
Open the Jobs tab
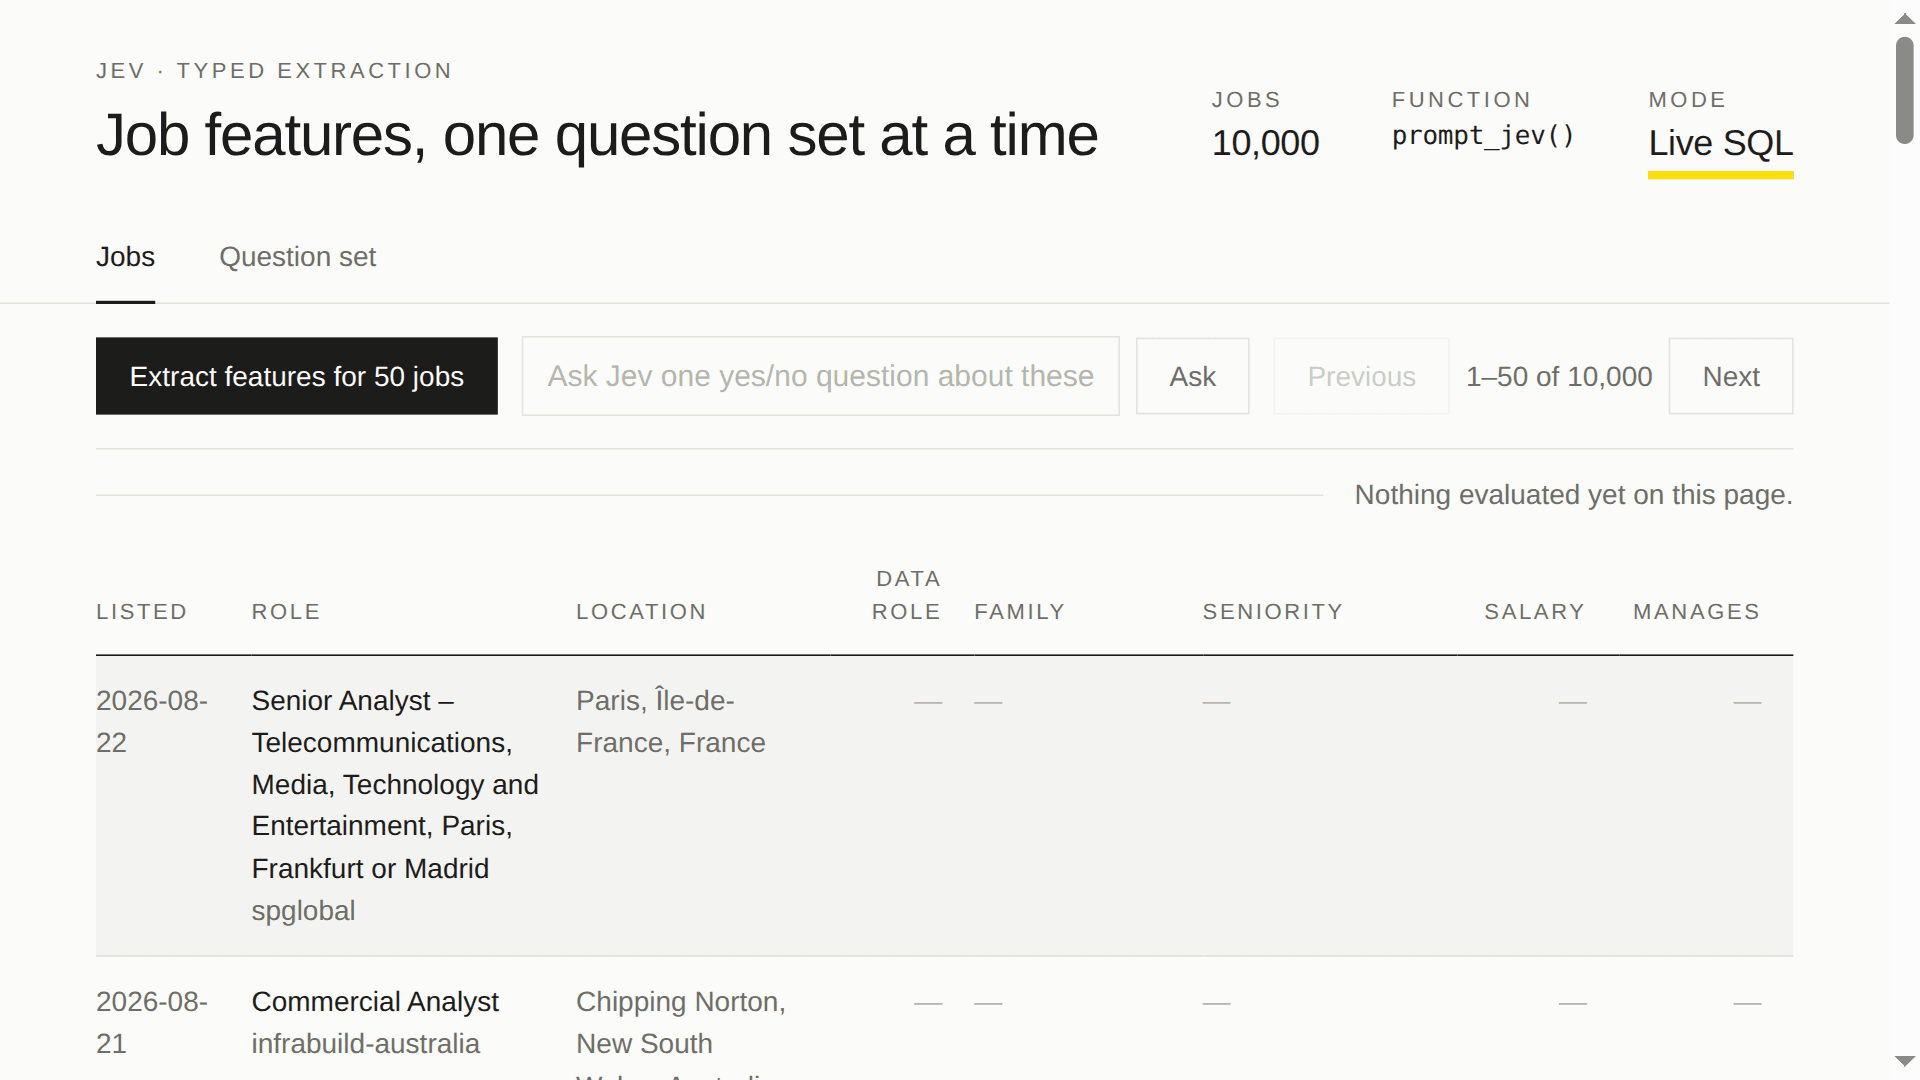125,257
